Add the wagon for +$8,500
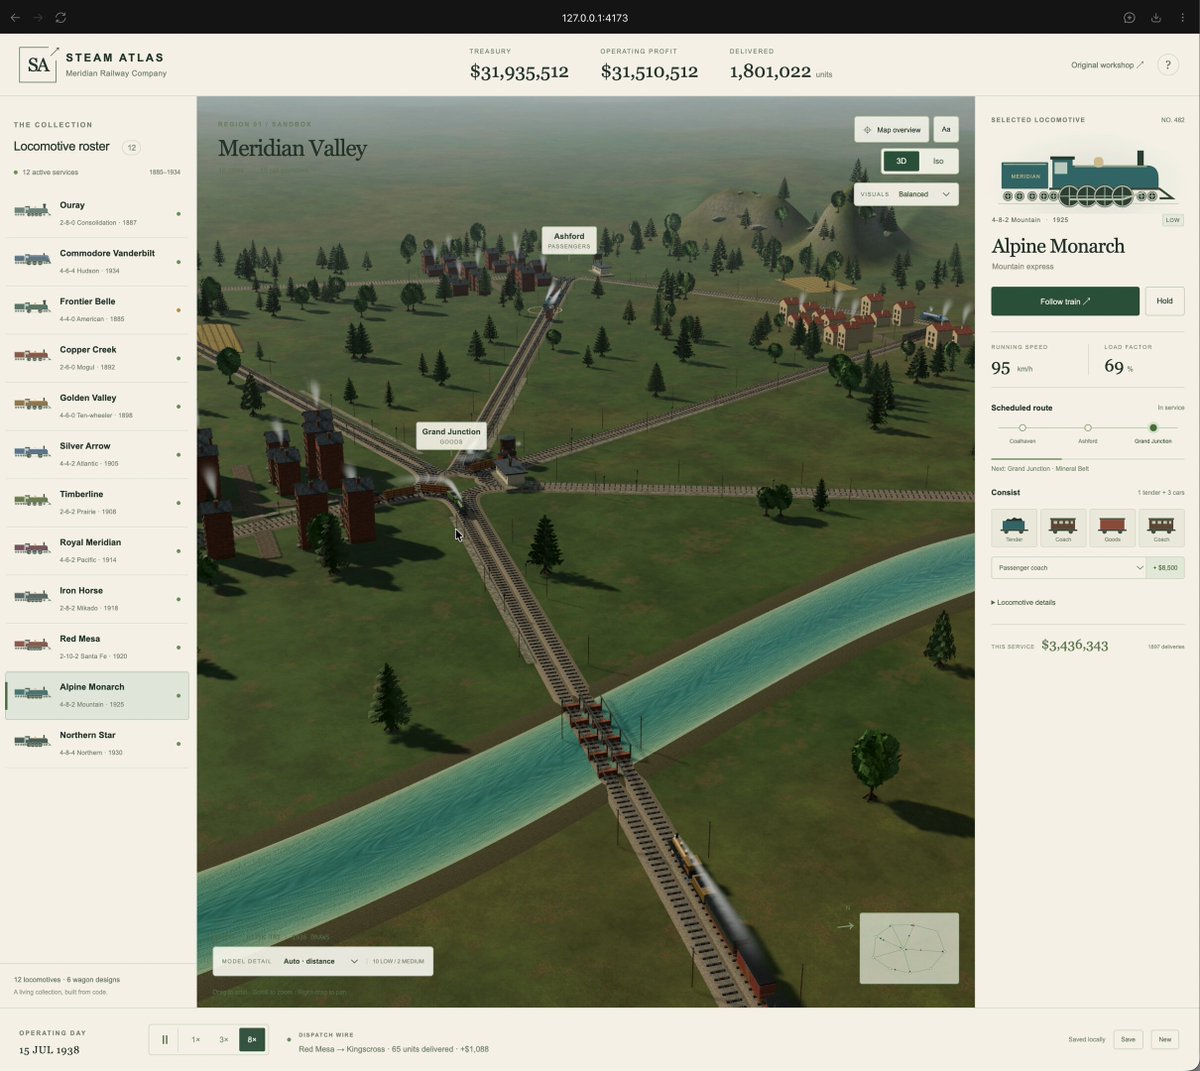 [x=1166, y=567]
